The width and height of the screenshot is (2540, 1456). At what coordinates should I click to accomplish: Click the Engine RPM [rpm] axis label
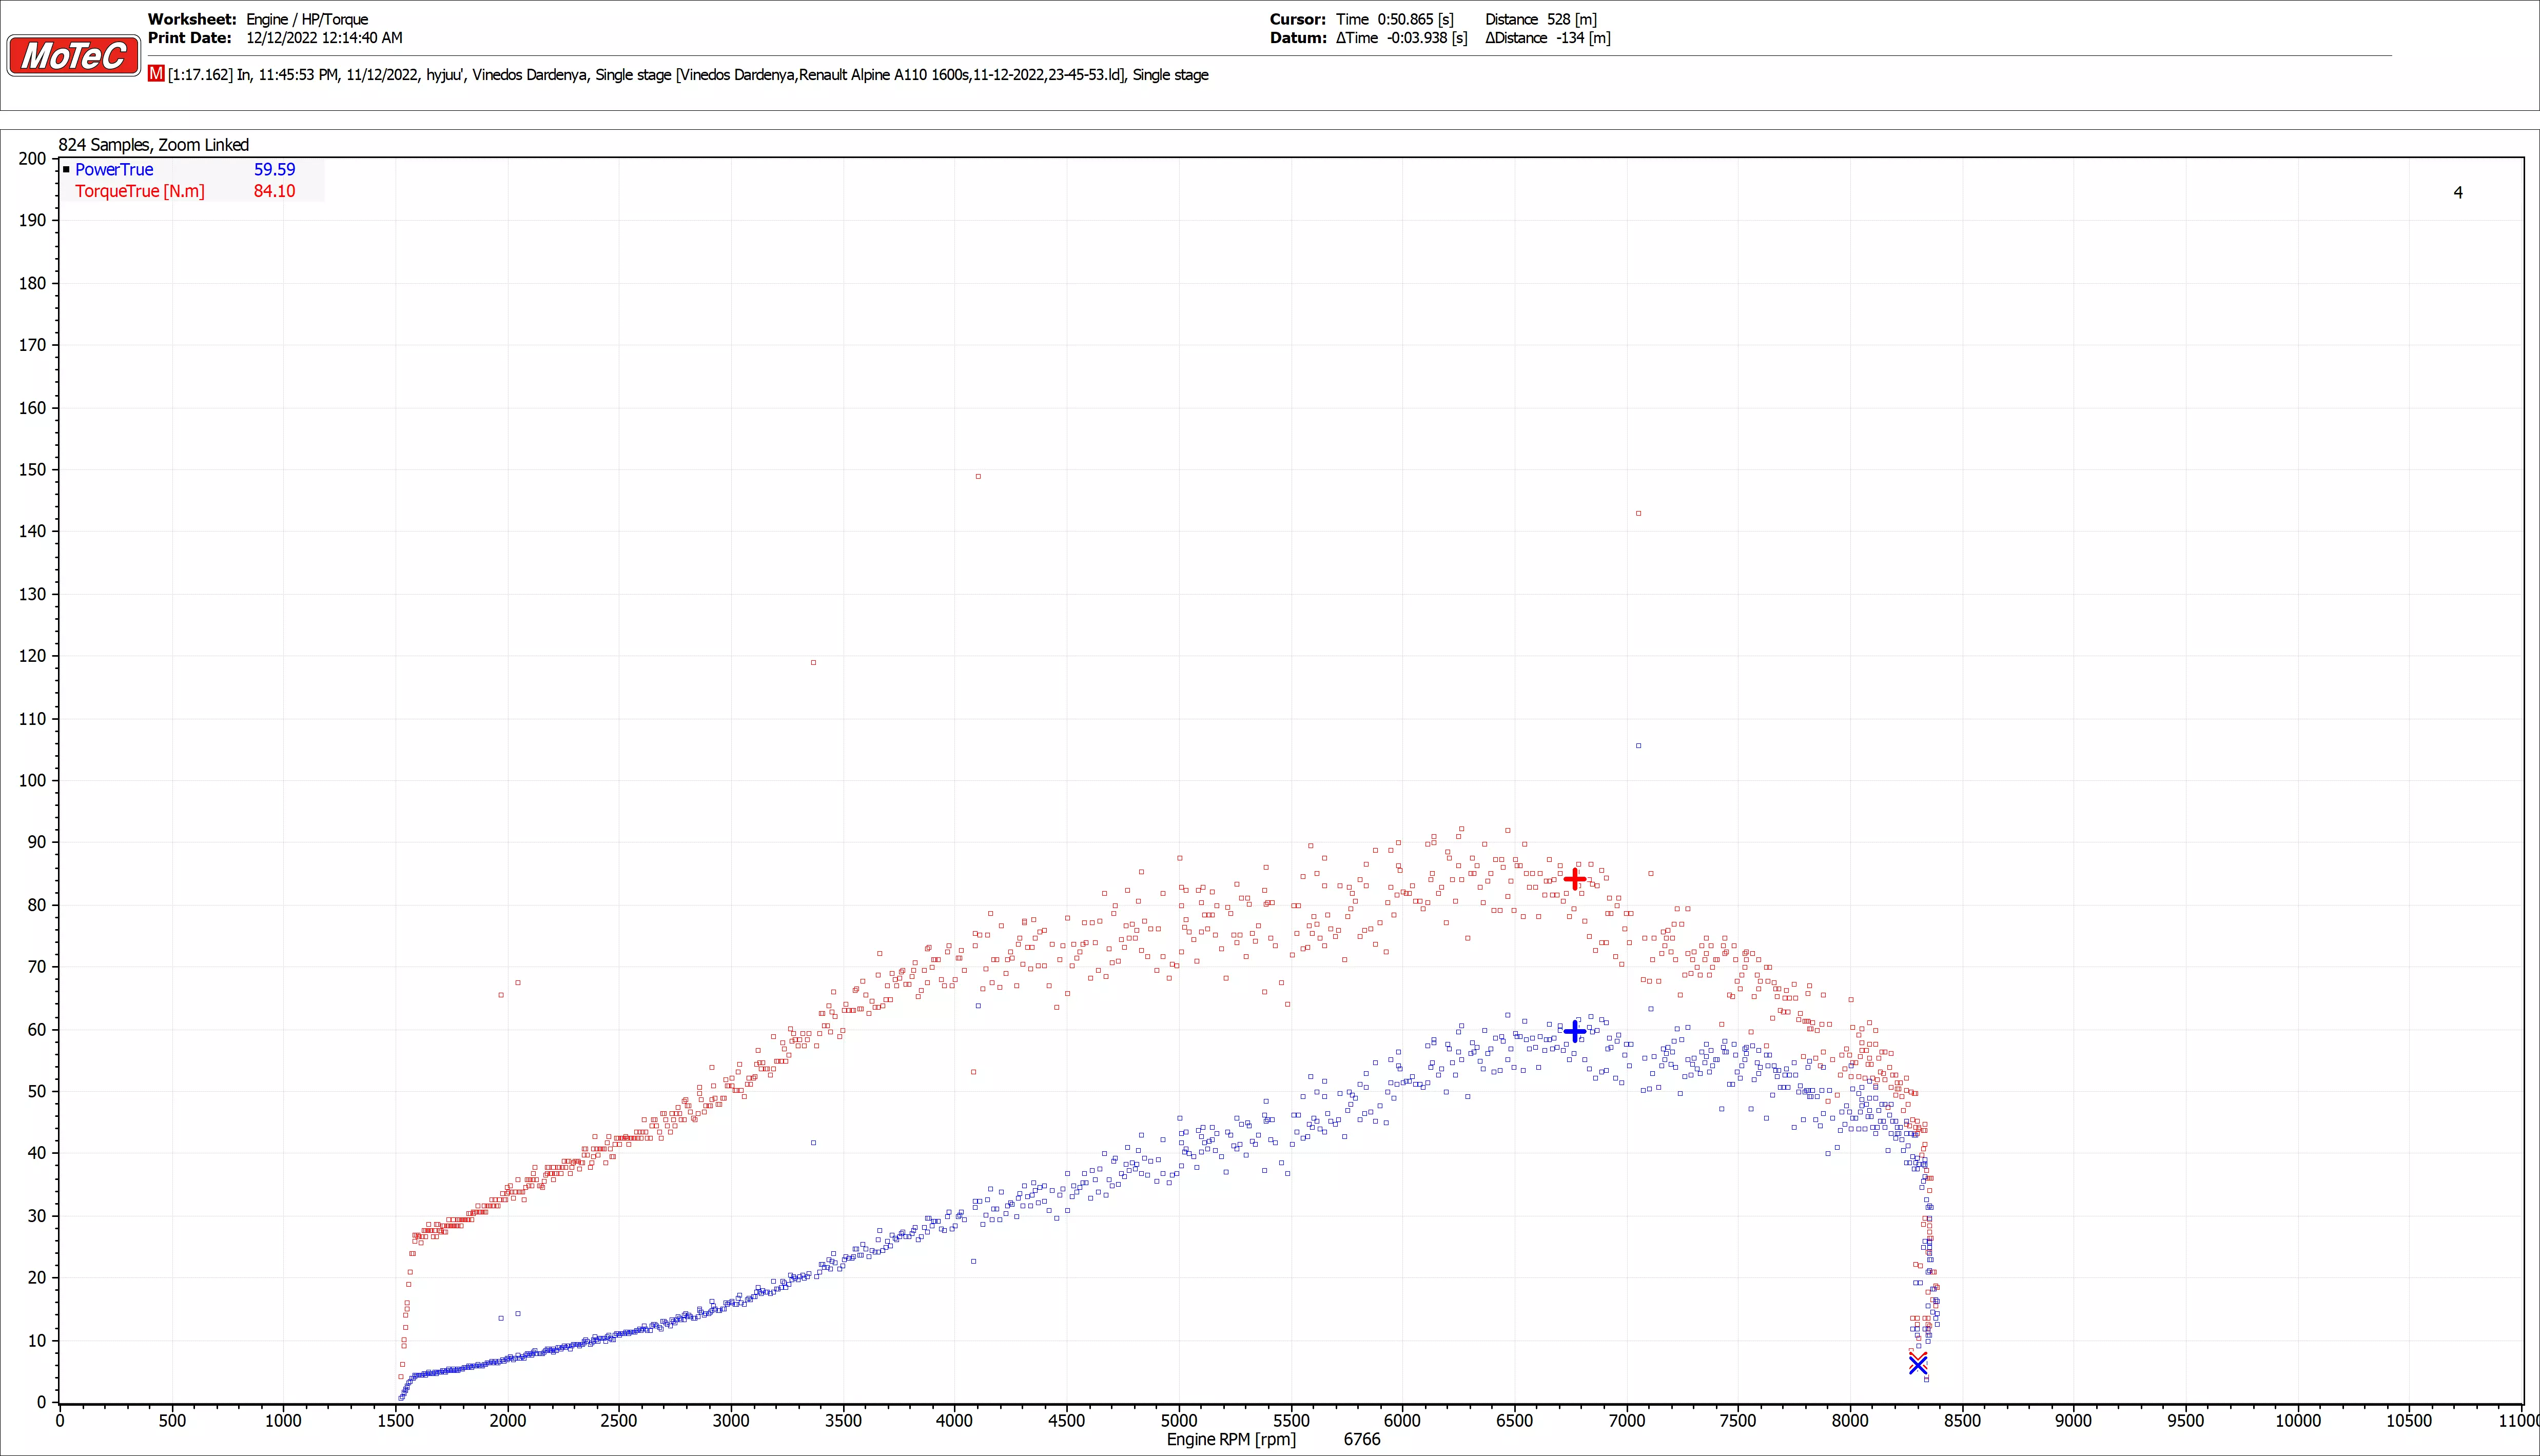tap(1231, 1439)
